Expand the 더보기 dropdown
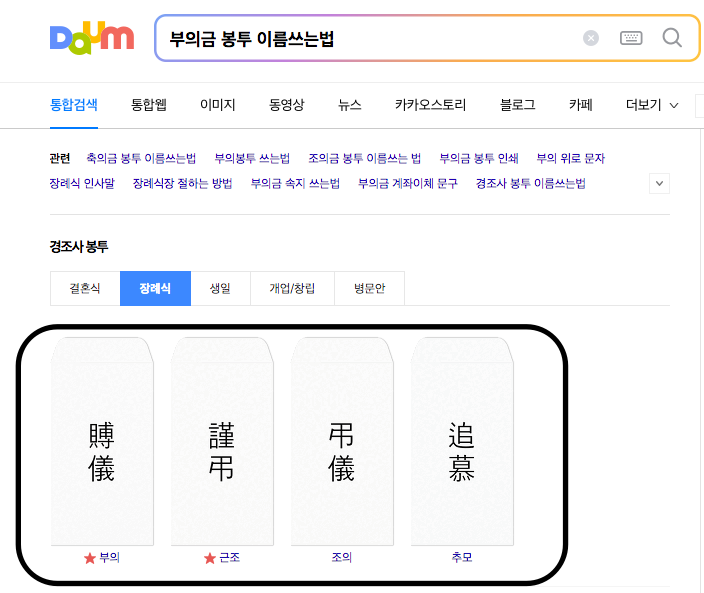Viewport: 704px width, 593px height. coord(652,105)
